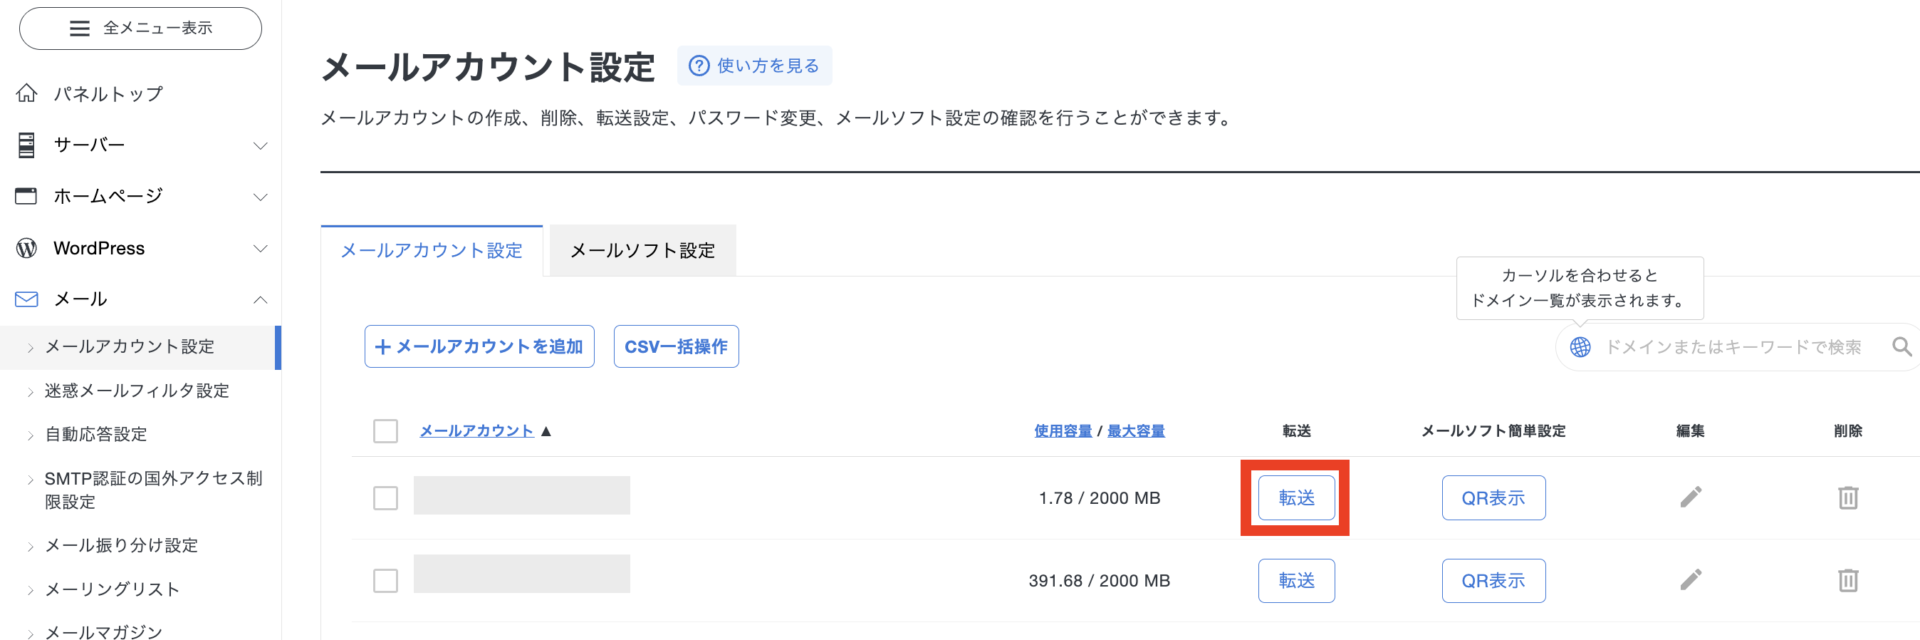1920x640 pixels.
Task: Click the magnifying glass search icon
Action: [x=1901, y=347]
